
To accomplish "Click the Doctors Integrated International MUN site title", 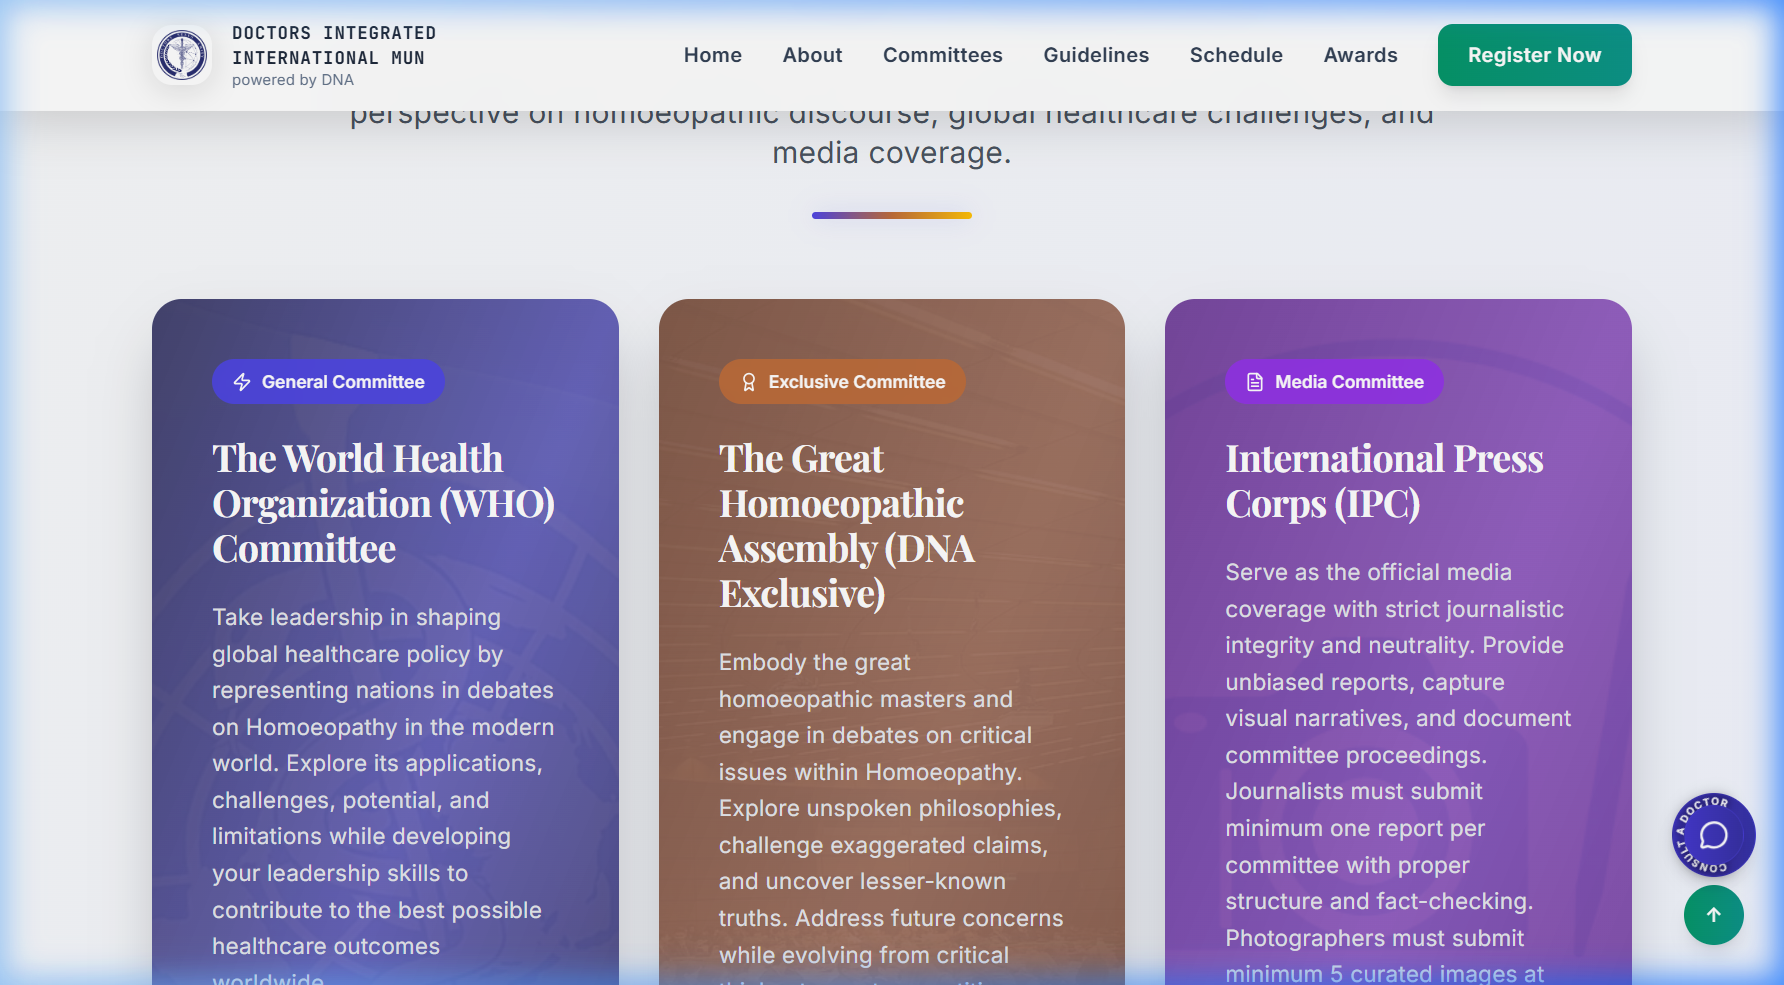I will [x=334, y=46].
